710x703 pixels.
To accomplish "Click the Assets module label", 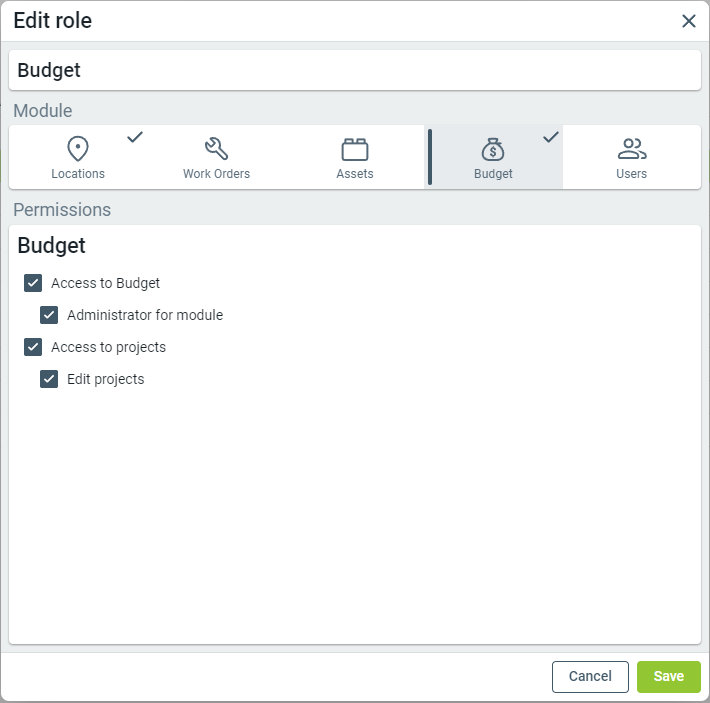I will 355,174.
